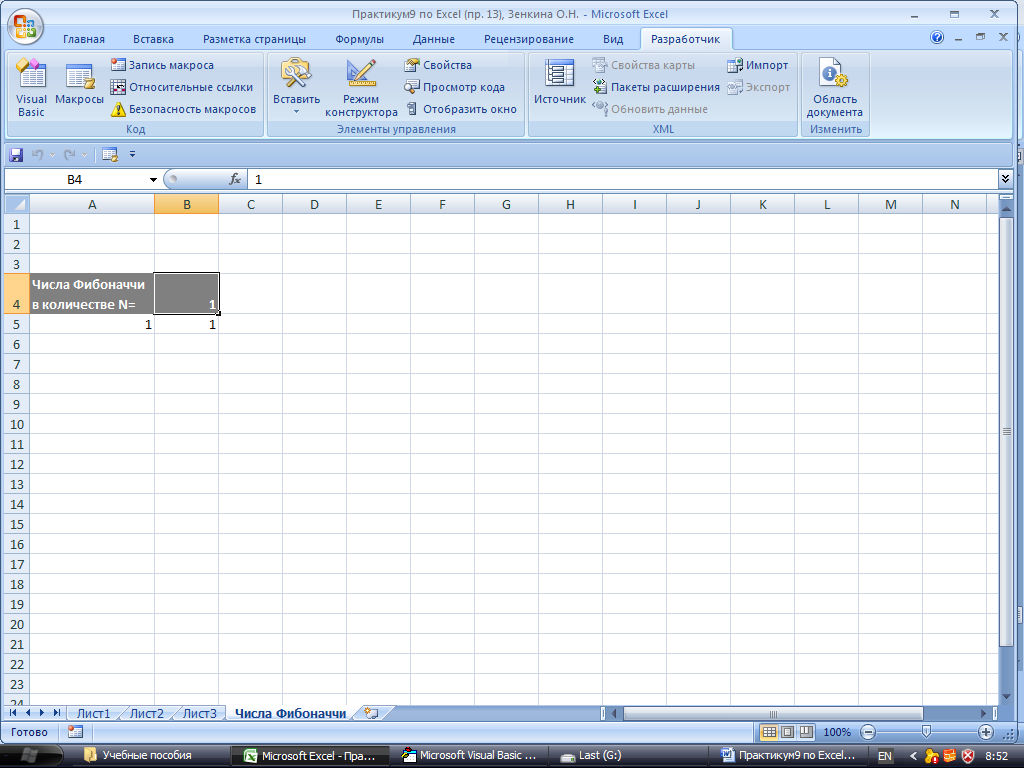
Task: Click EN language indicator in tray
Action: (884, 756)
